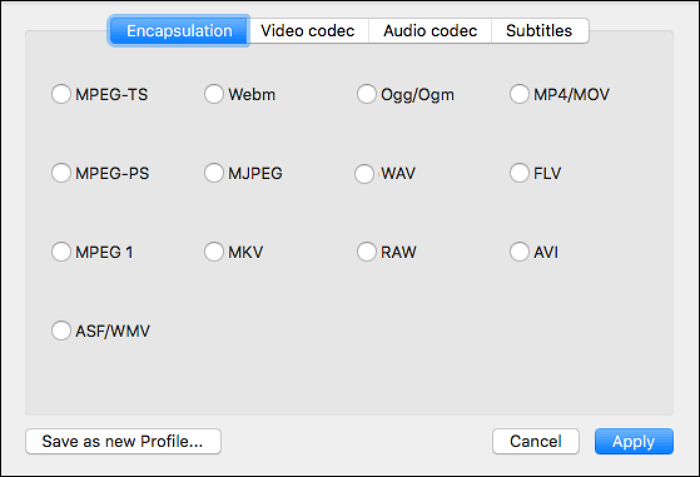
Task: Pick MP4/MOV as the container
Action: click(x=519, y=95)
